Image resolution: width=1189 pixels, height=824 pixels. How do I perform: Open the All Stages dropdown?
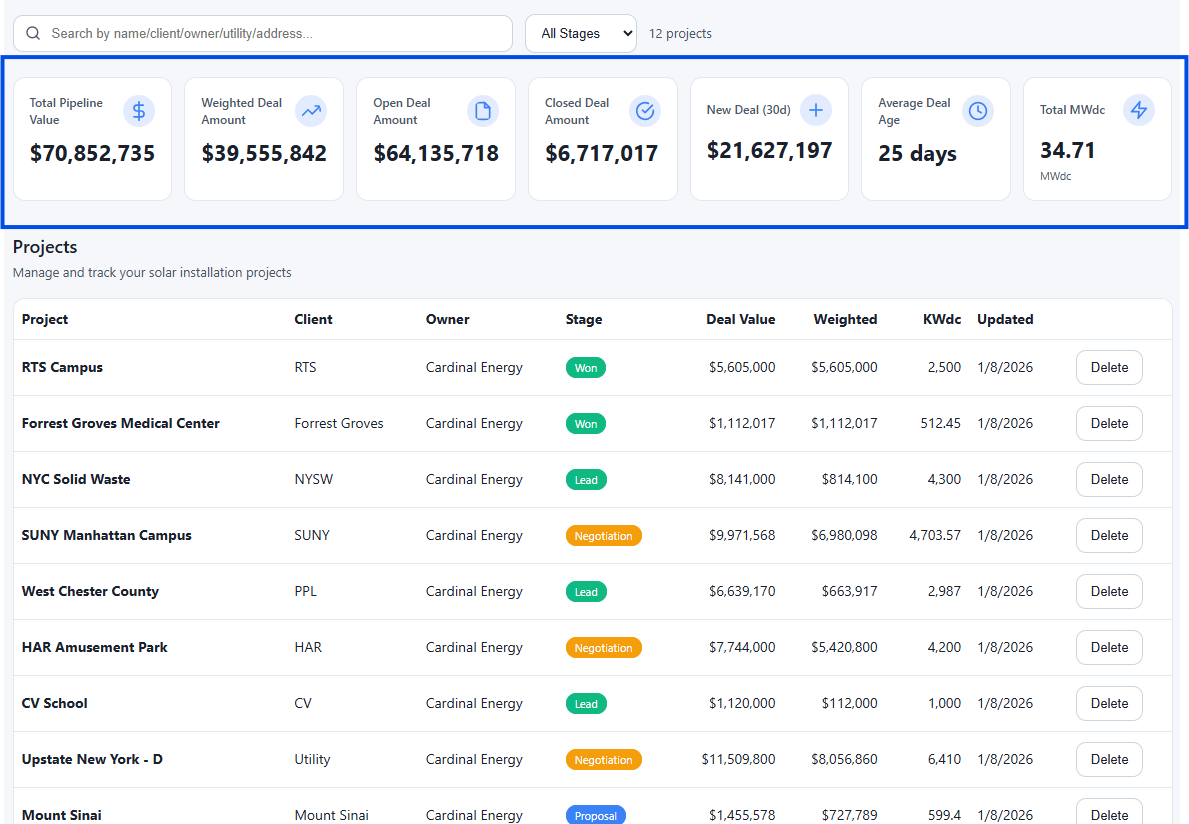click(581, 33)
